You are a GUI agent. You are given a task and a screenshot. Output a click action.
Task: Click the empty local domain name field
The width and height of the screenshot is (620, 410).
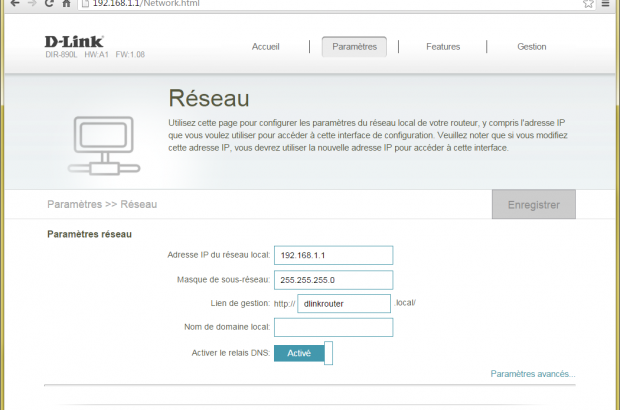tap(333, 328)
